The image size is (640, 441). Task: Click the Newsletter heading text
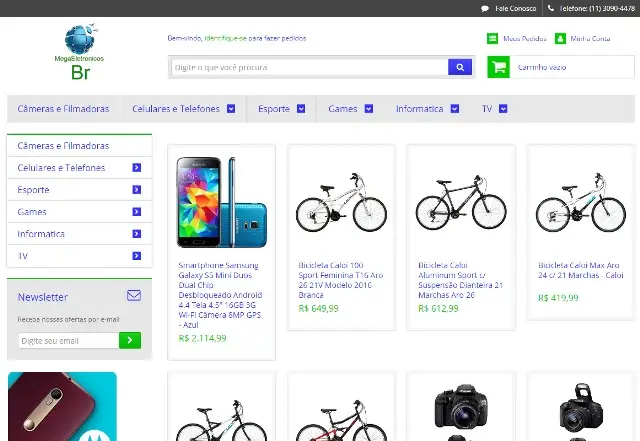pyautogui.click(x=42, y=297)
